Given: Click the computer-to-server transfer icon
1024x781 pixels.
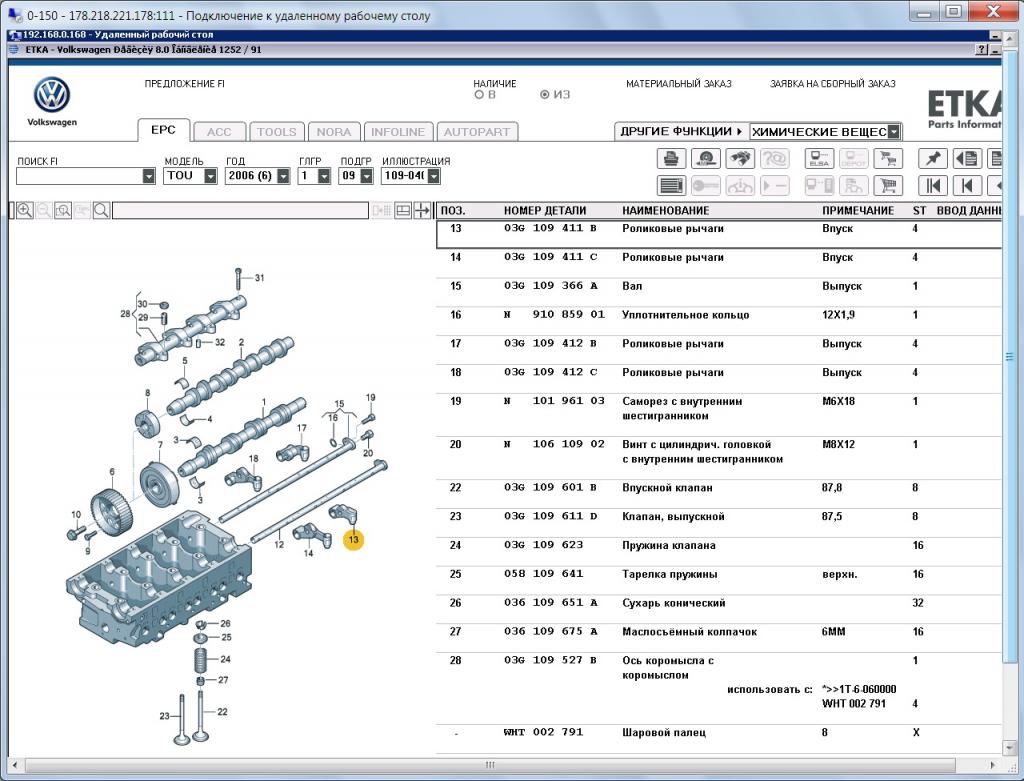Looking at the screenshot, I should click(x=819, y=186).
